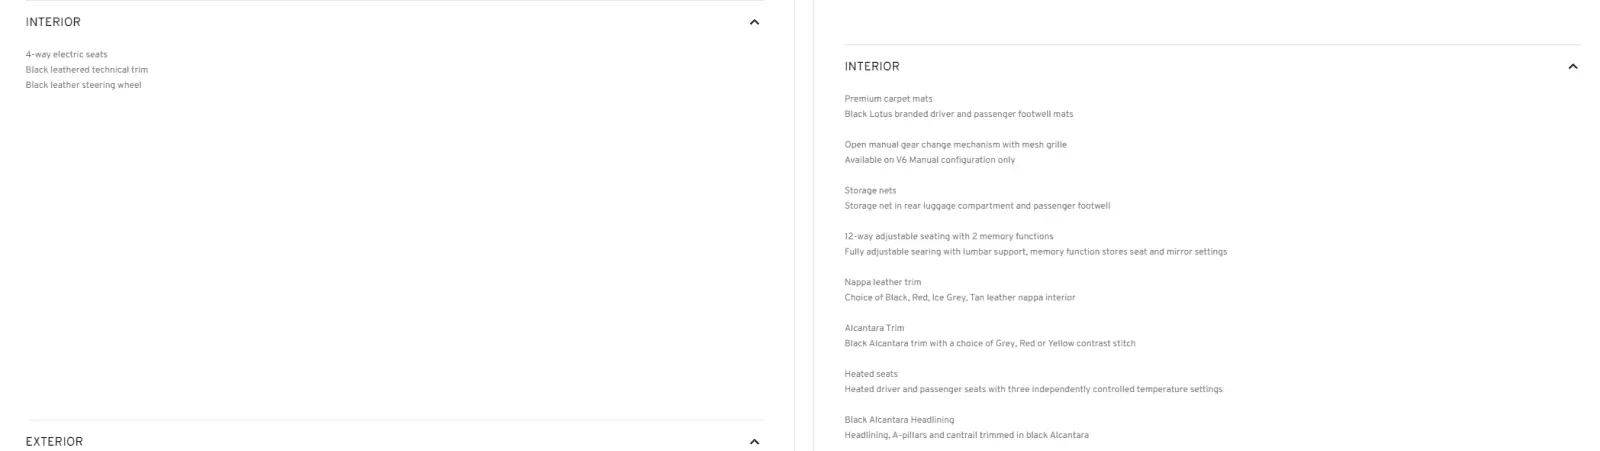This screenshot has width=1600, height=451.
Task: Click the V6 Manual configuration note
Action: 929,160
